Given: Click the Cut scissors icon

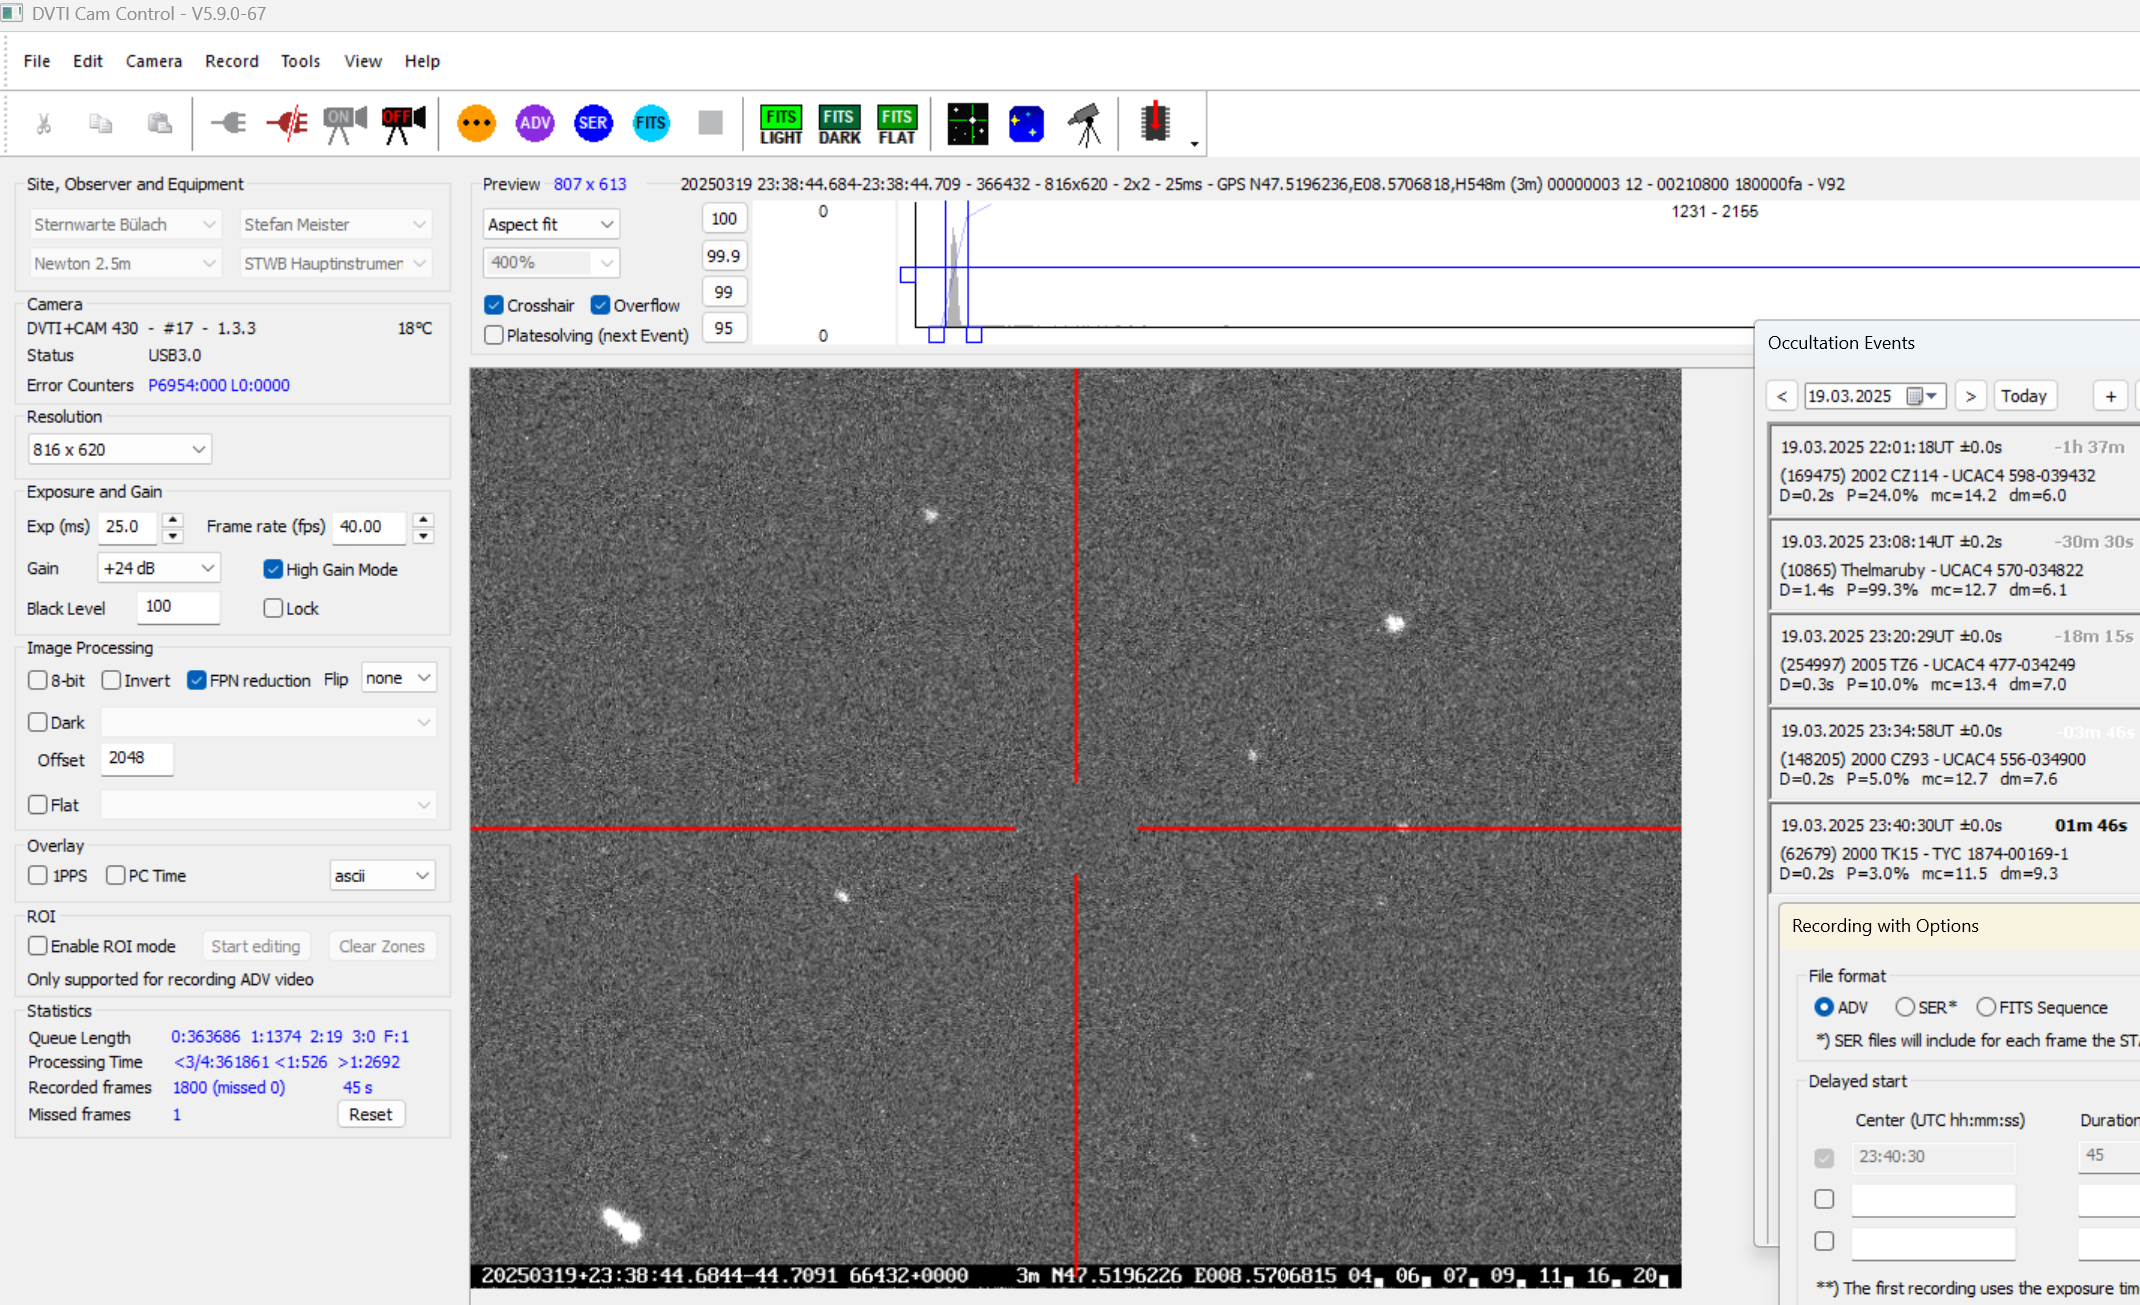Looking at the screenshot, I should pyautogui.click(x=43, y=123).
